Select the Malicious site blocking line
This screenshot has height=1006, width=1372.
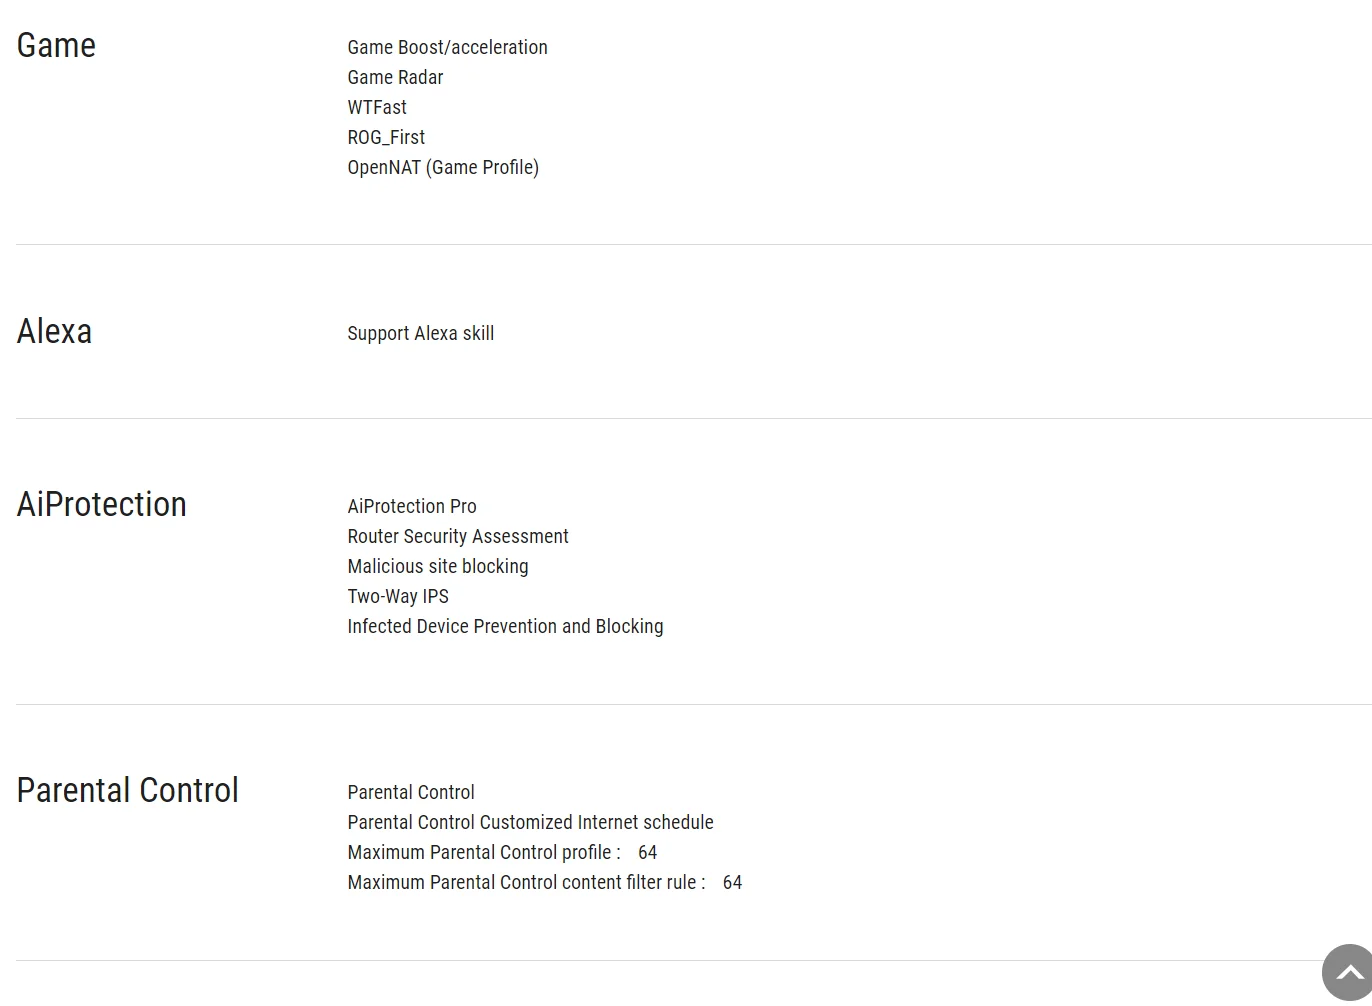coord(438,566)
